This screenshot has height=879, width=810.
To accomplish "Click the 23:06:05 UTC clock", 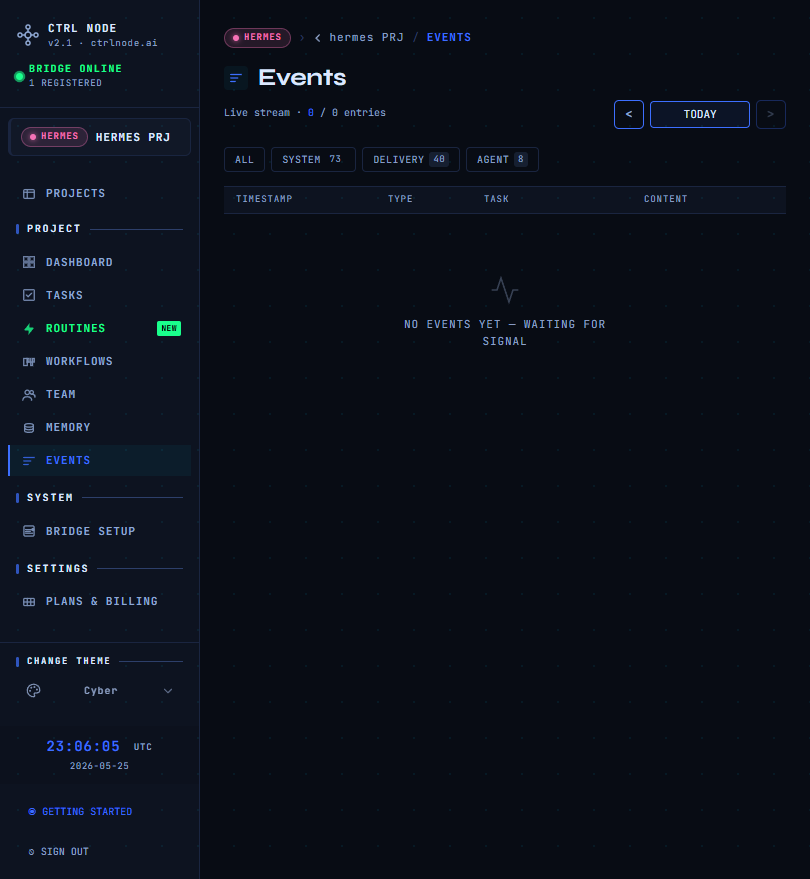I will pos(99,747).
